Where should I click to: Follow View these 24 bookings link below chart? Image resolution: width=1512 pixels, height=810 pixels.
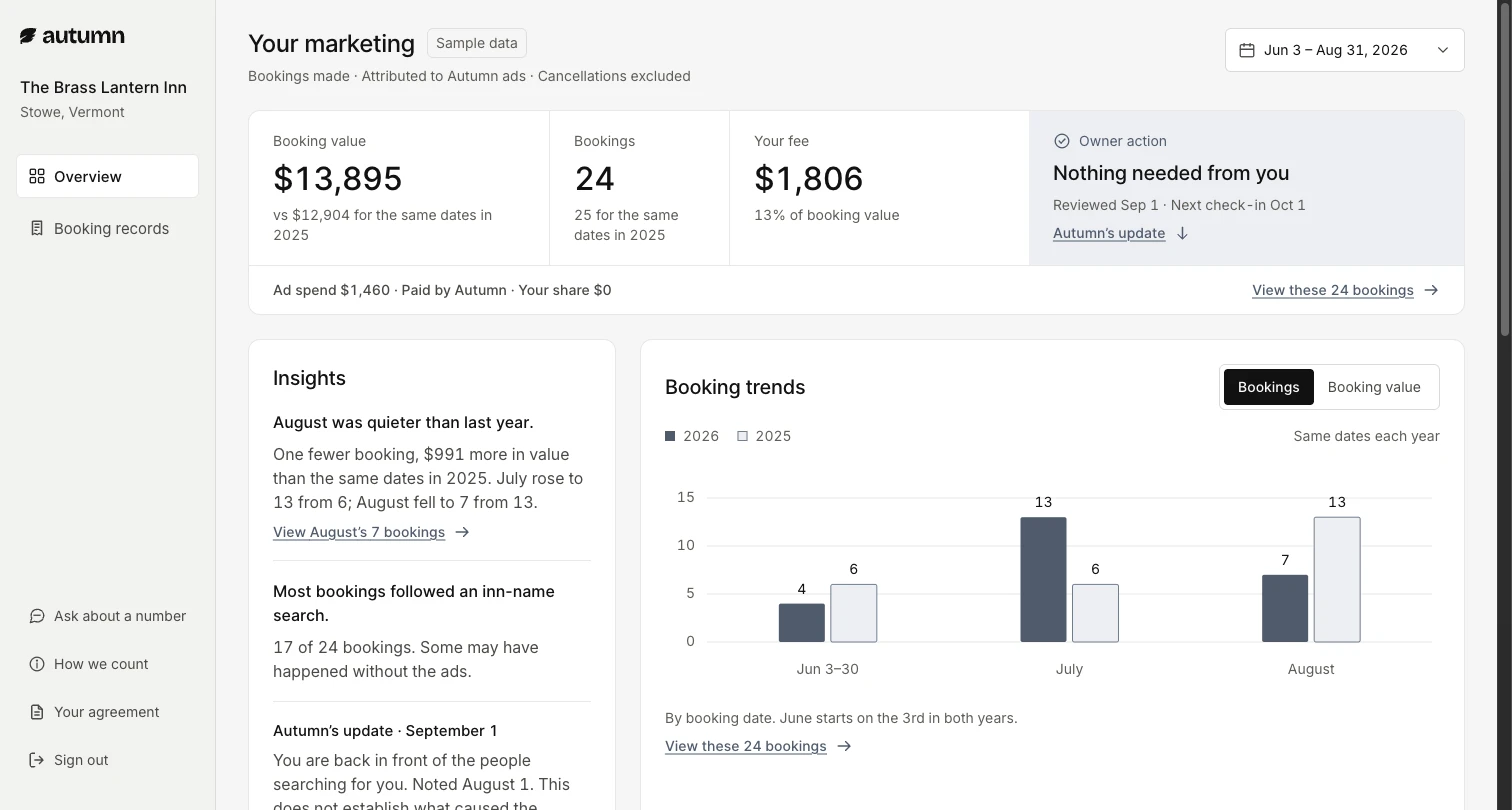[x=746, y=746]
